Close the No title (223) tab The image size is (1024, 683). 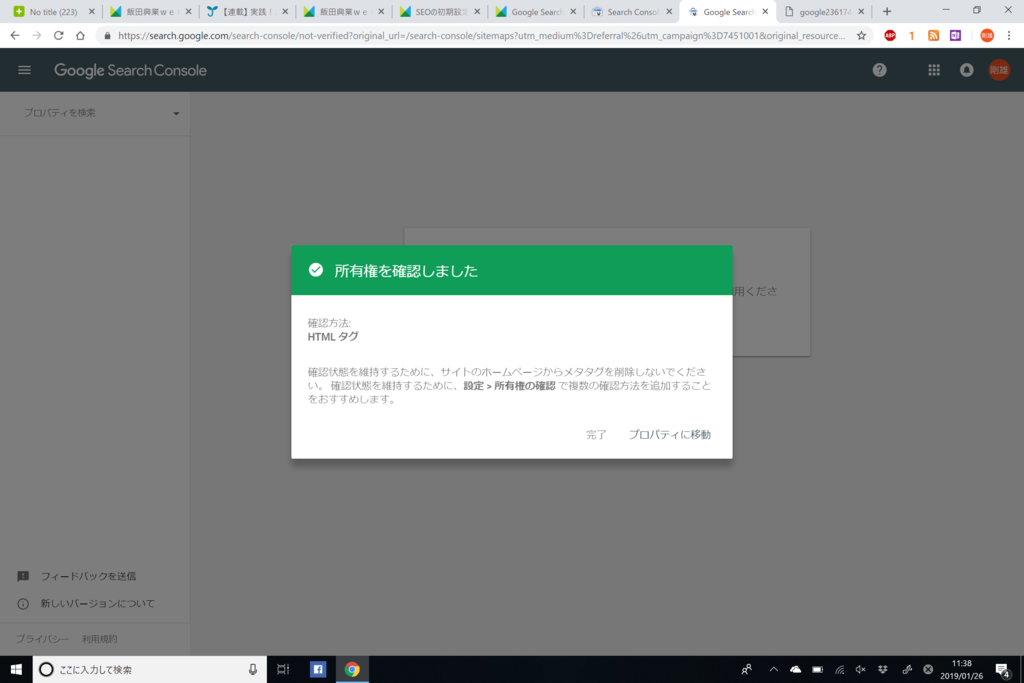(91, 12)
